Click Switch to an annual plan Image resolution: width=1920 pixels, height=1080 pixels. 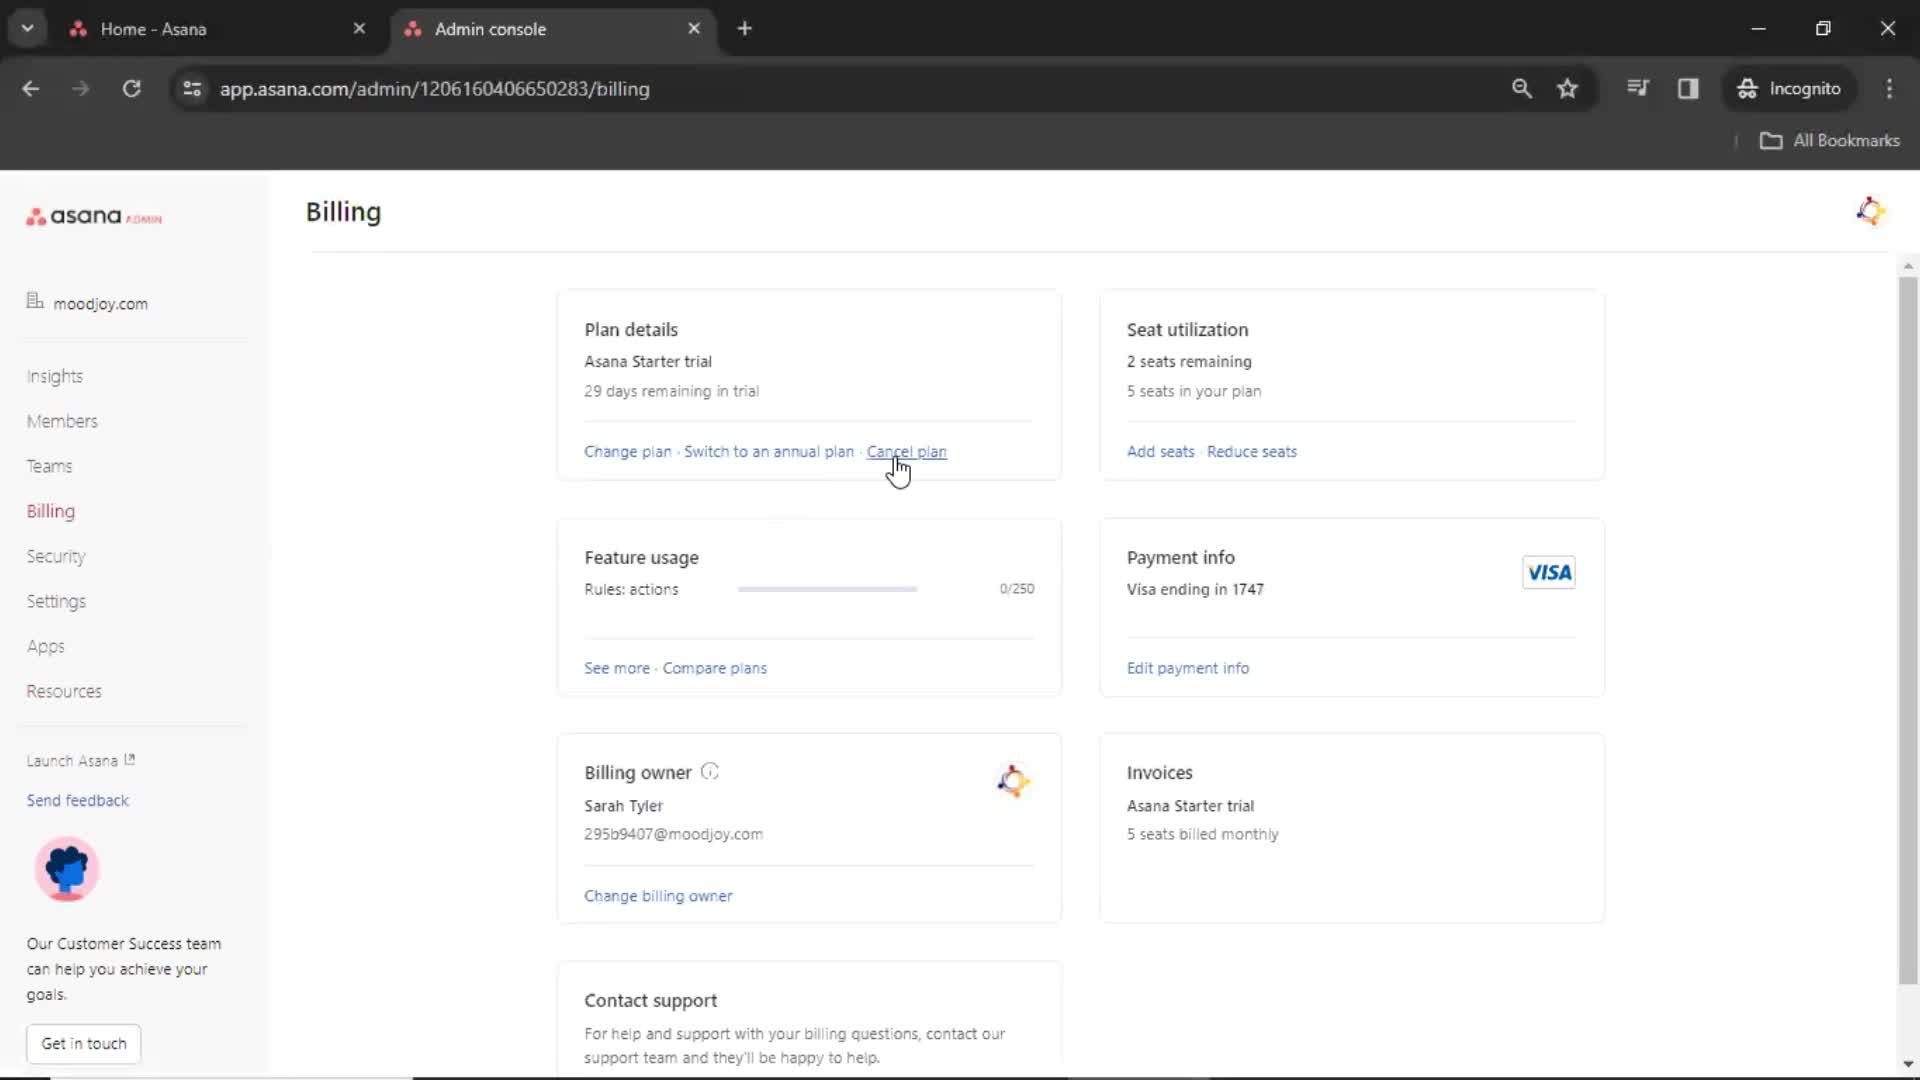click(769, 451)
